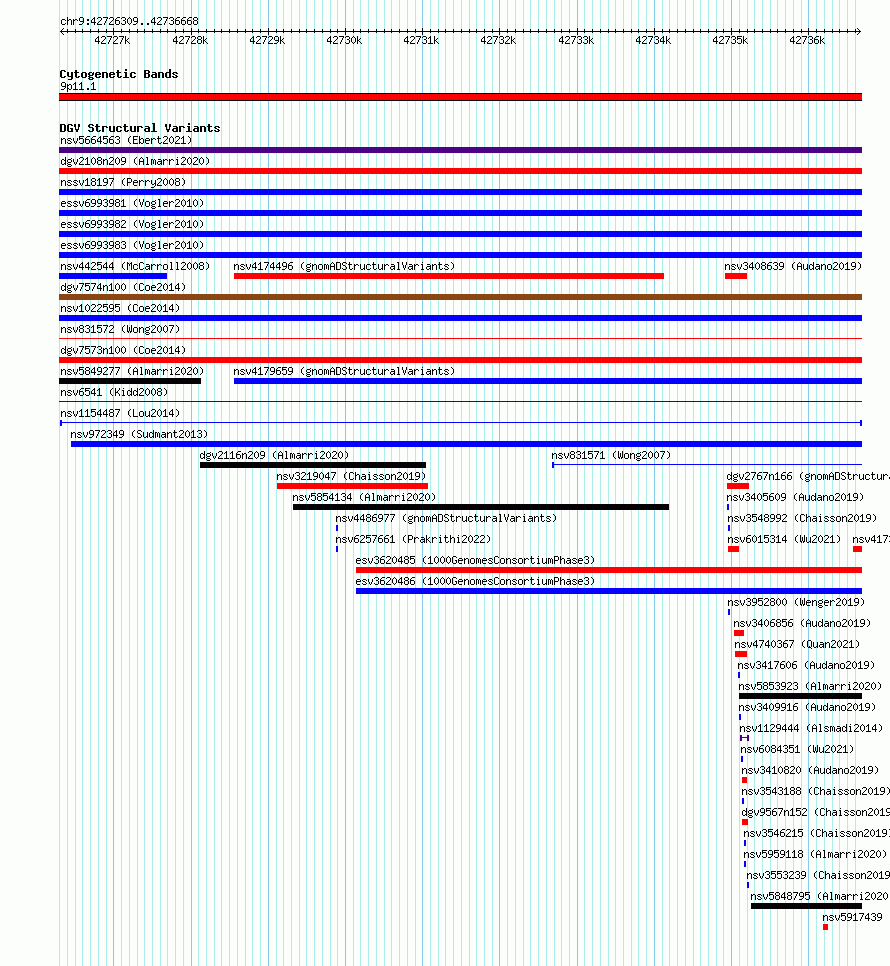Screen dimensions: 890x966
Task: Open the nsv3406856 (Audano2019) label
Action: coord(802,623)
